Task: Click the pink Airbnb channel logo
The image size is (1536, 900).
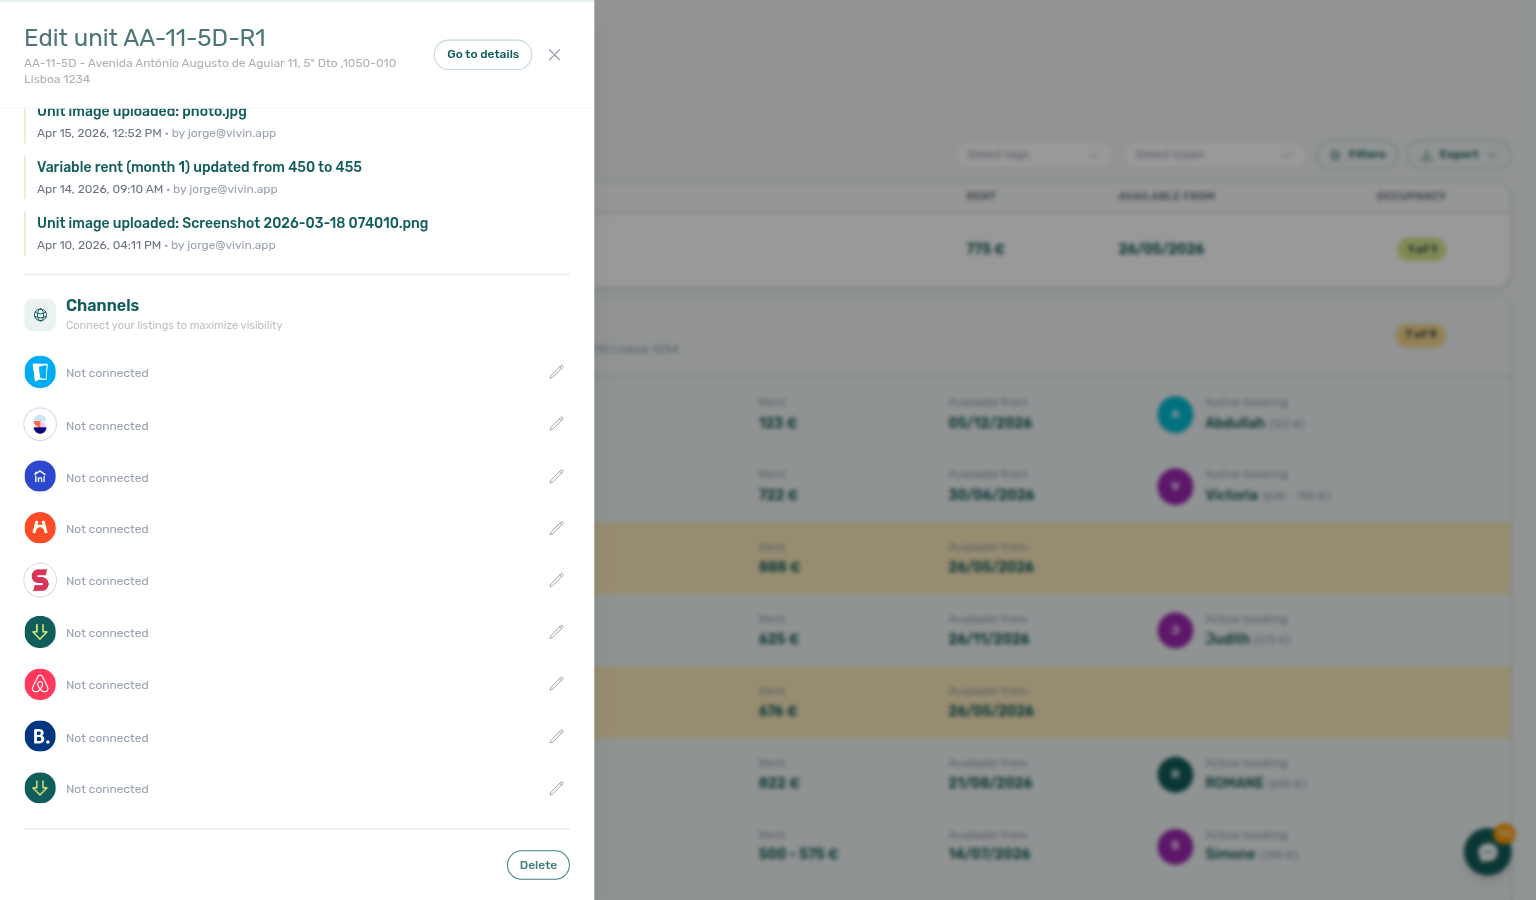Action: (40, 685)
